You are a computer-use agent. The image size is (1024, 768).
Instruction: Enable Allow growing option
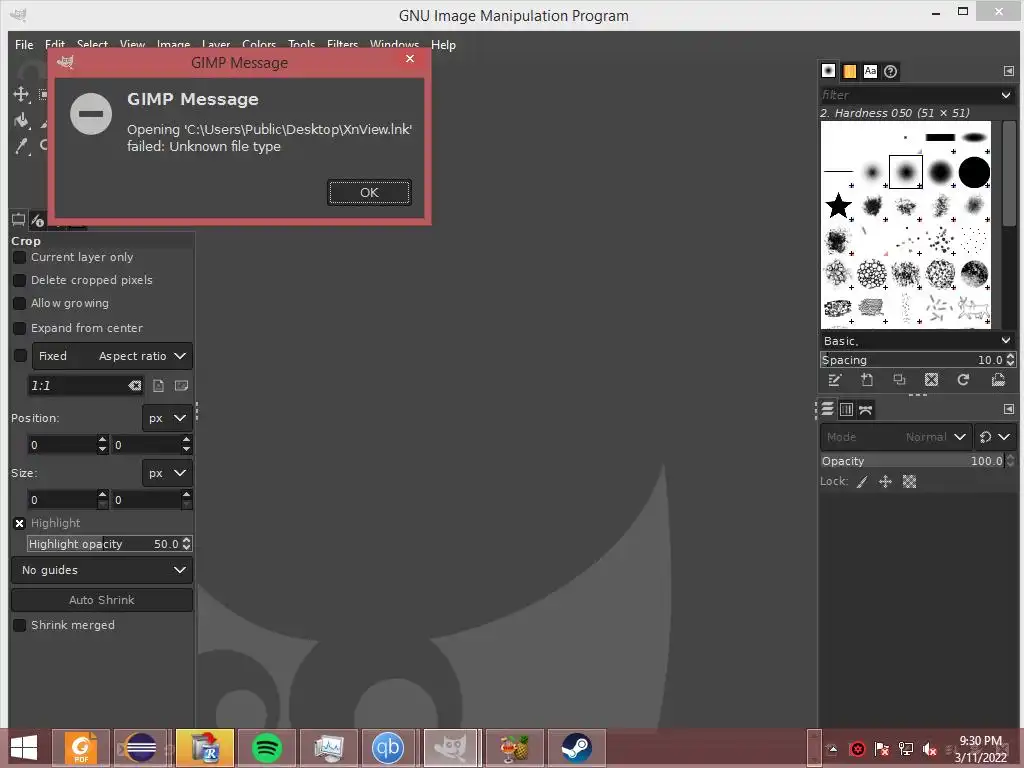pyautogui.click(x=20, y=304)
